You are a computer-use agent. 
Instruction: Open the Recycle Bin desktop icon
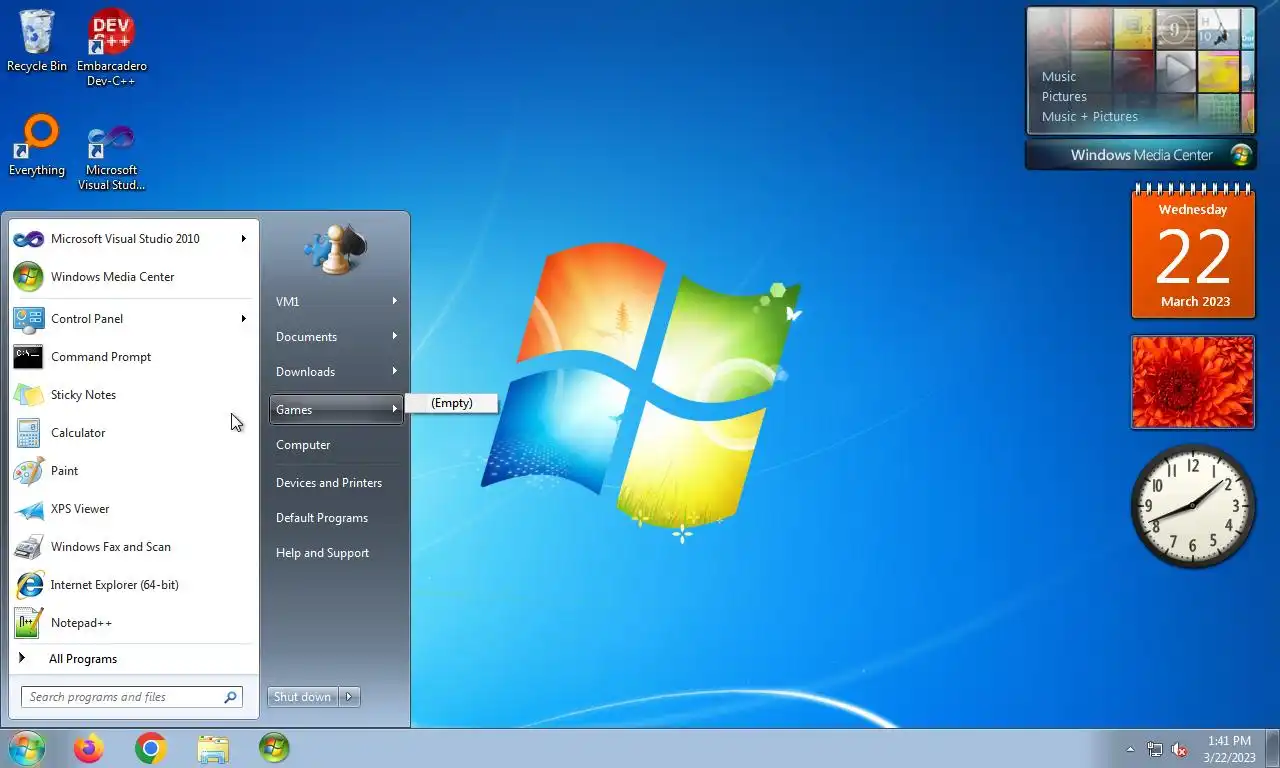pyautogui.click(x=37, y=42)
